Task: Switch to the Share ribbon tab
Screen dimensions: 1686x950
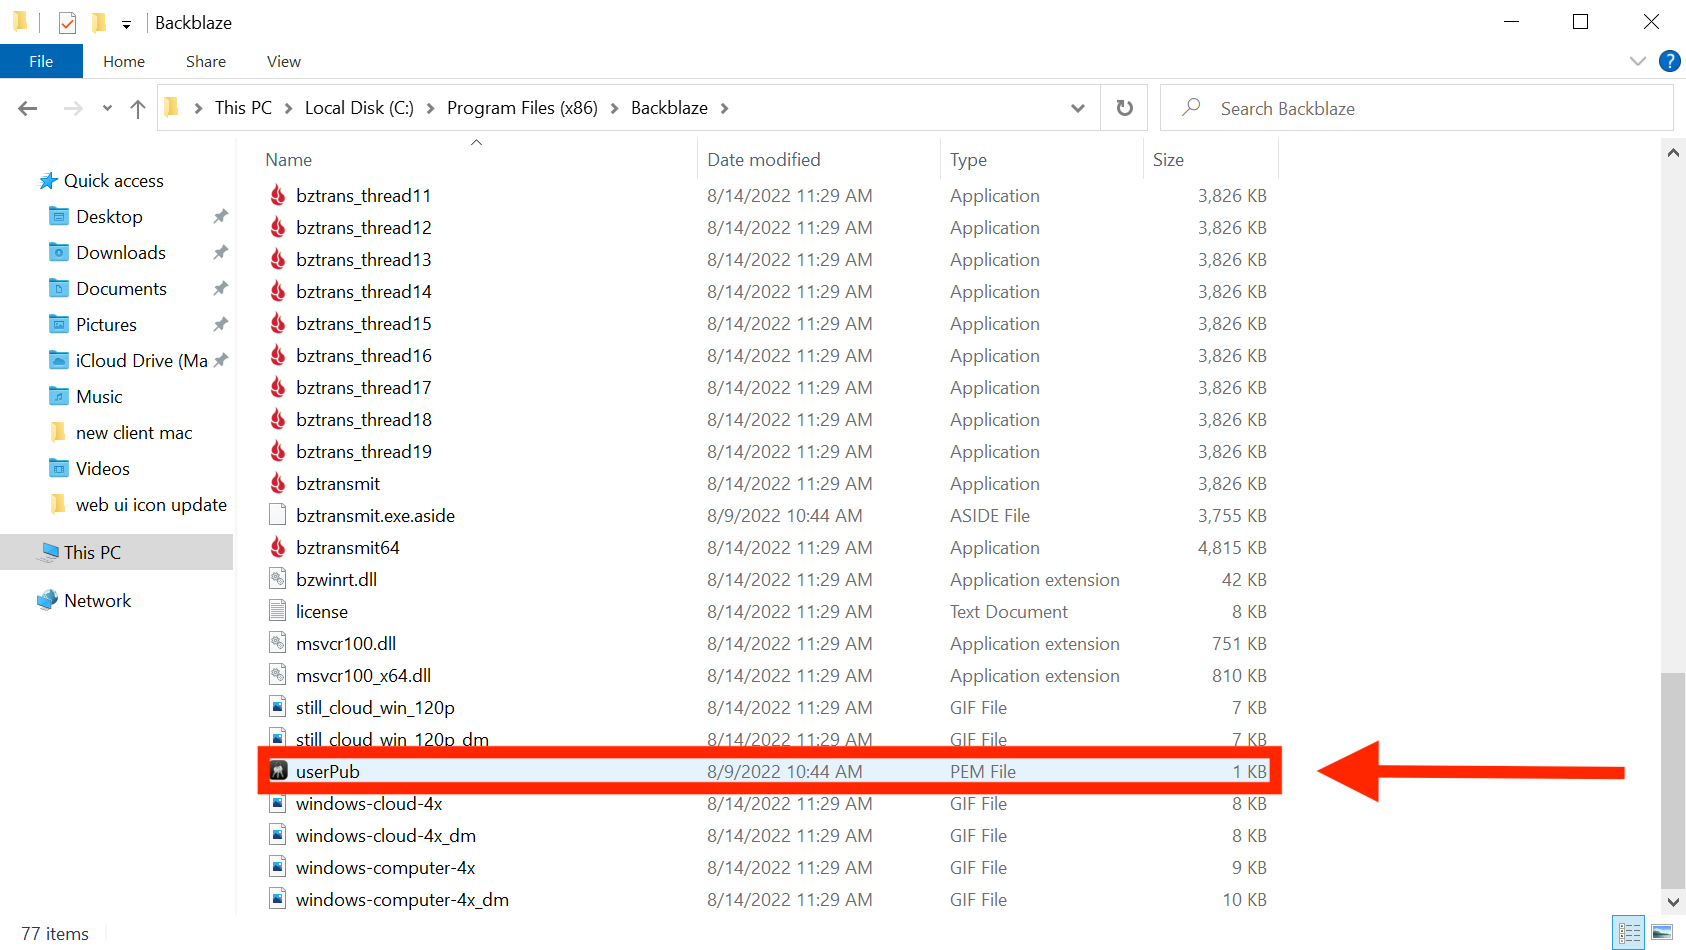Action: point(206,61)
